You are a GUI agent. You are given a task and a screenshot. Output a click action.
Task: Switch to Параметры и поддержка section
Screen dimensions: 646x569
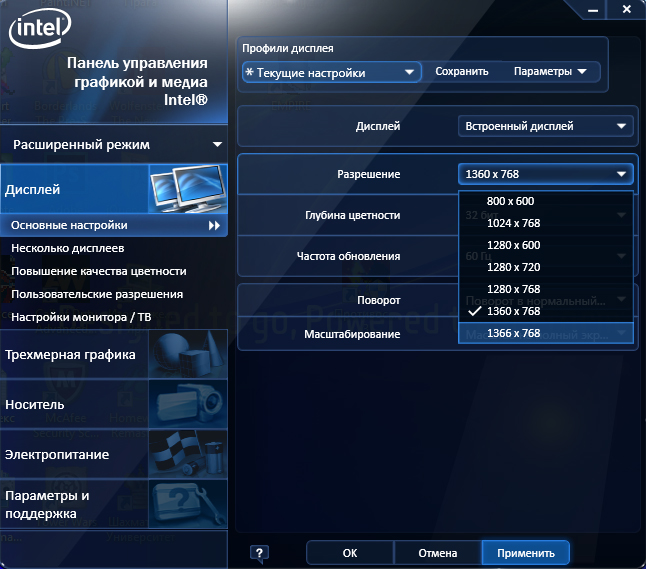tap(114, 504)
